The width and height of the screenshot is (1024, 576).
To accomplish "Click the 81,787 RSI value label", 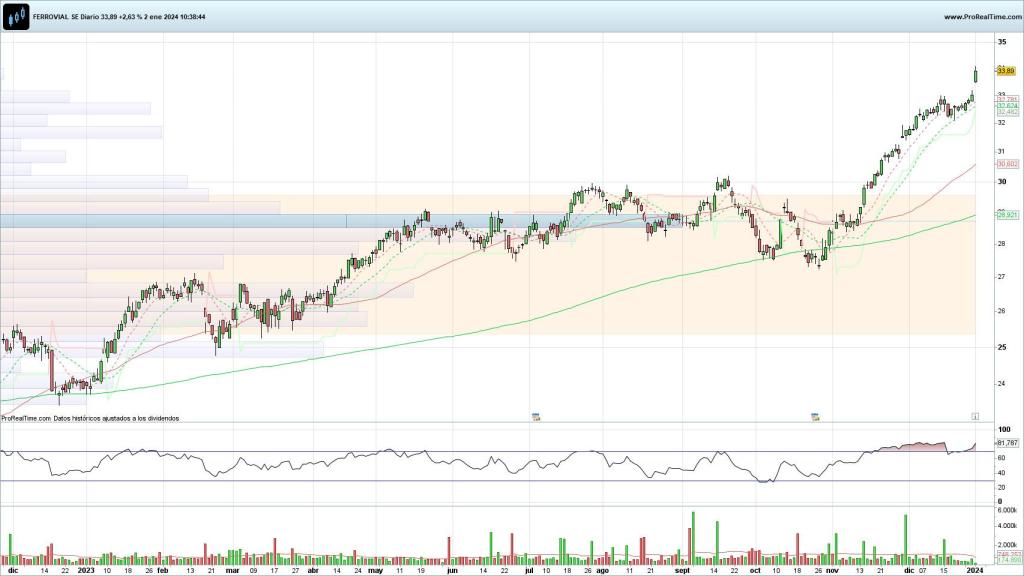I will click(x=1006, y=442).
